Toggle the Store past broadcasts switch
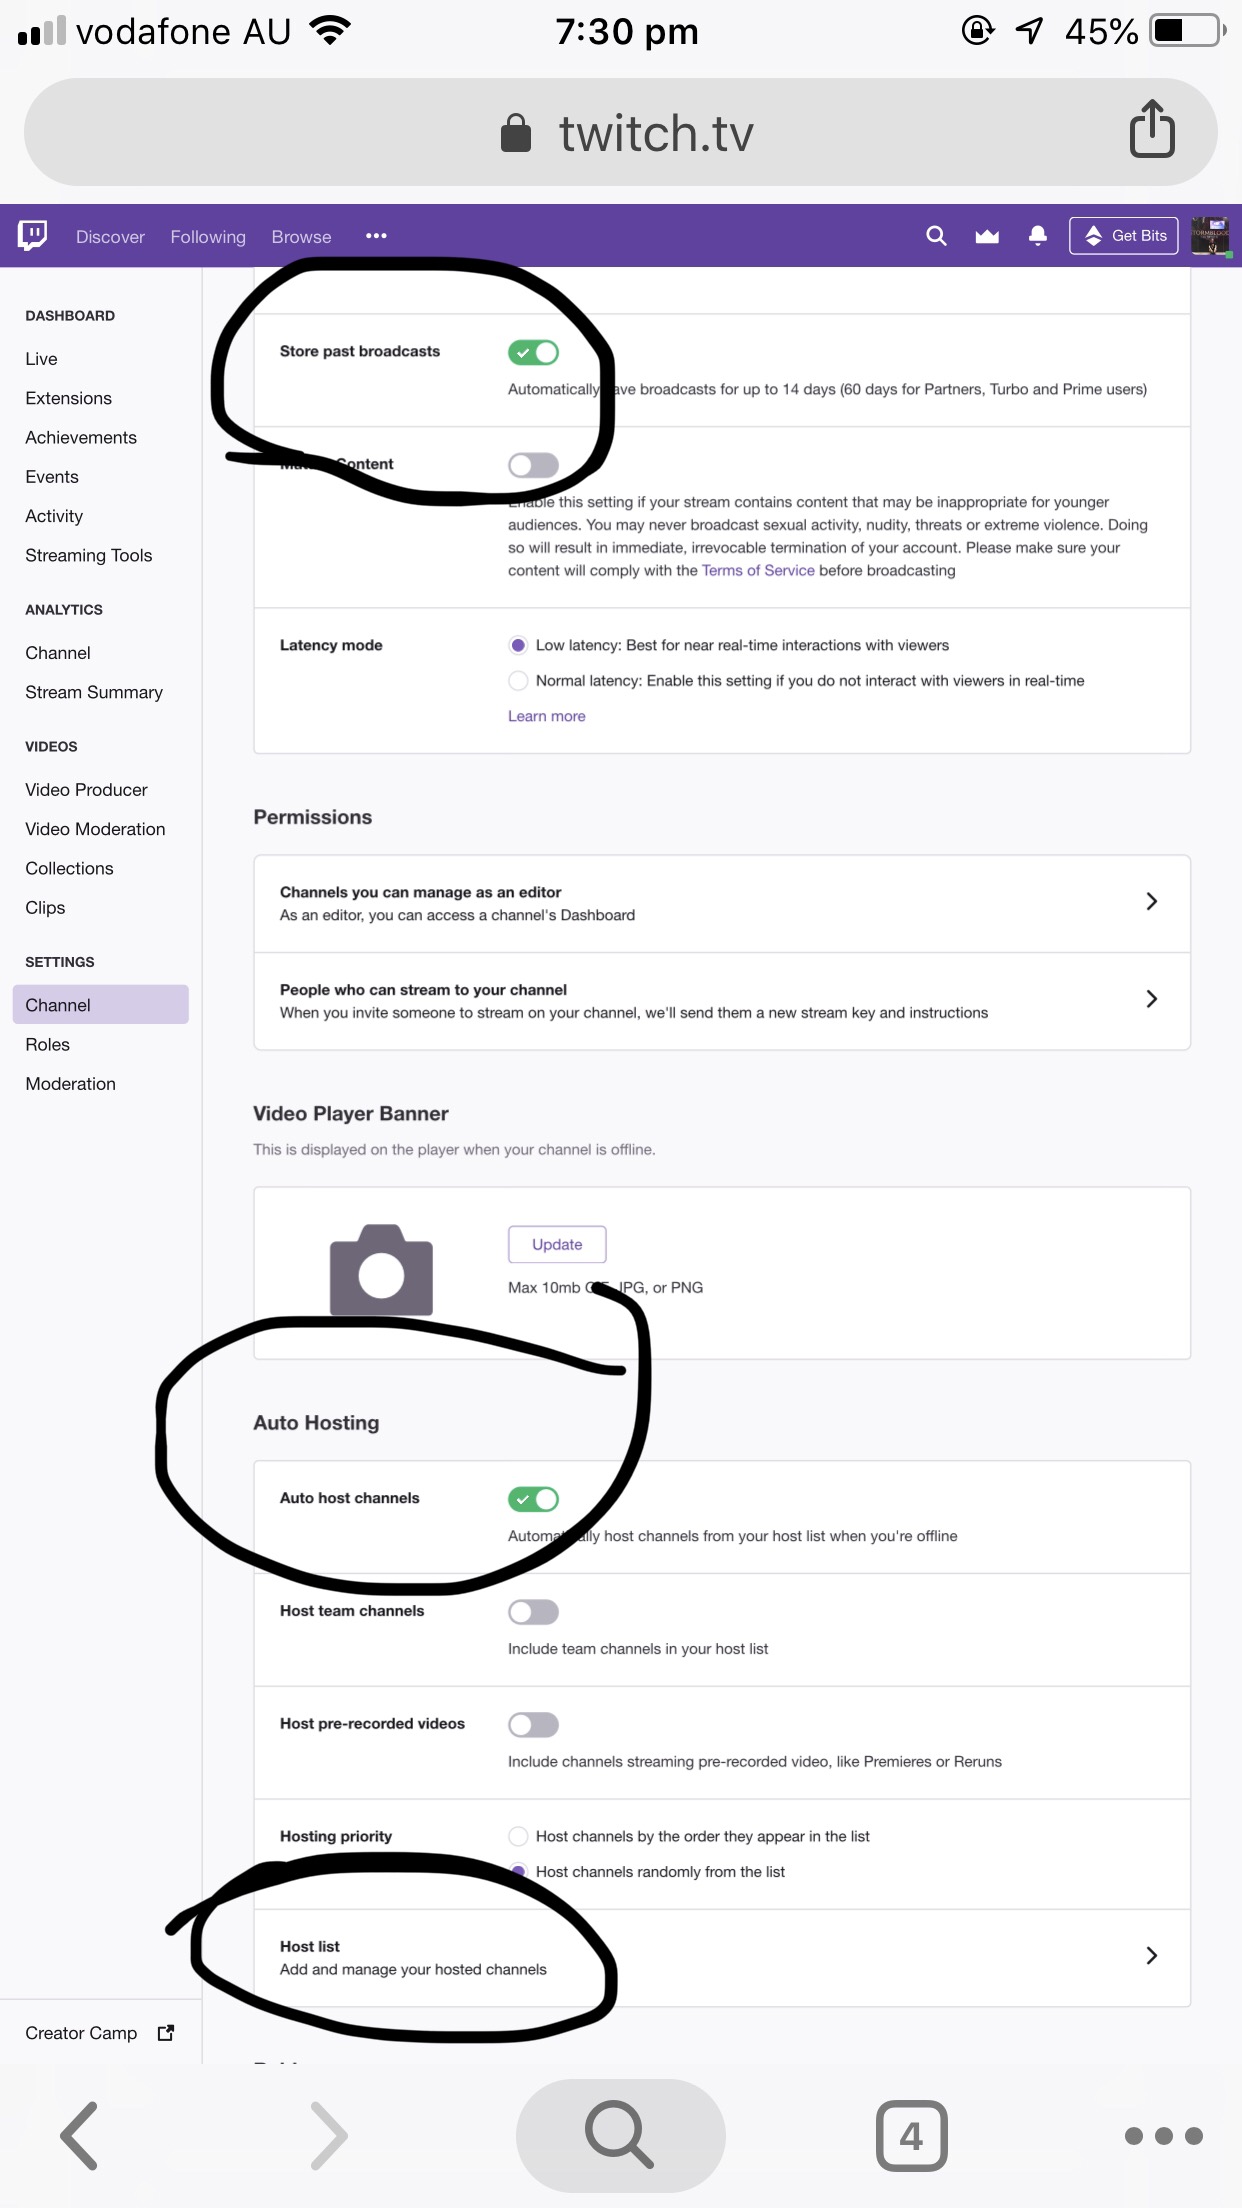The width and height of the screenshot is (1242, 2208). tap(533, 352)
